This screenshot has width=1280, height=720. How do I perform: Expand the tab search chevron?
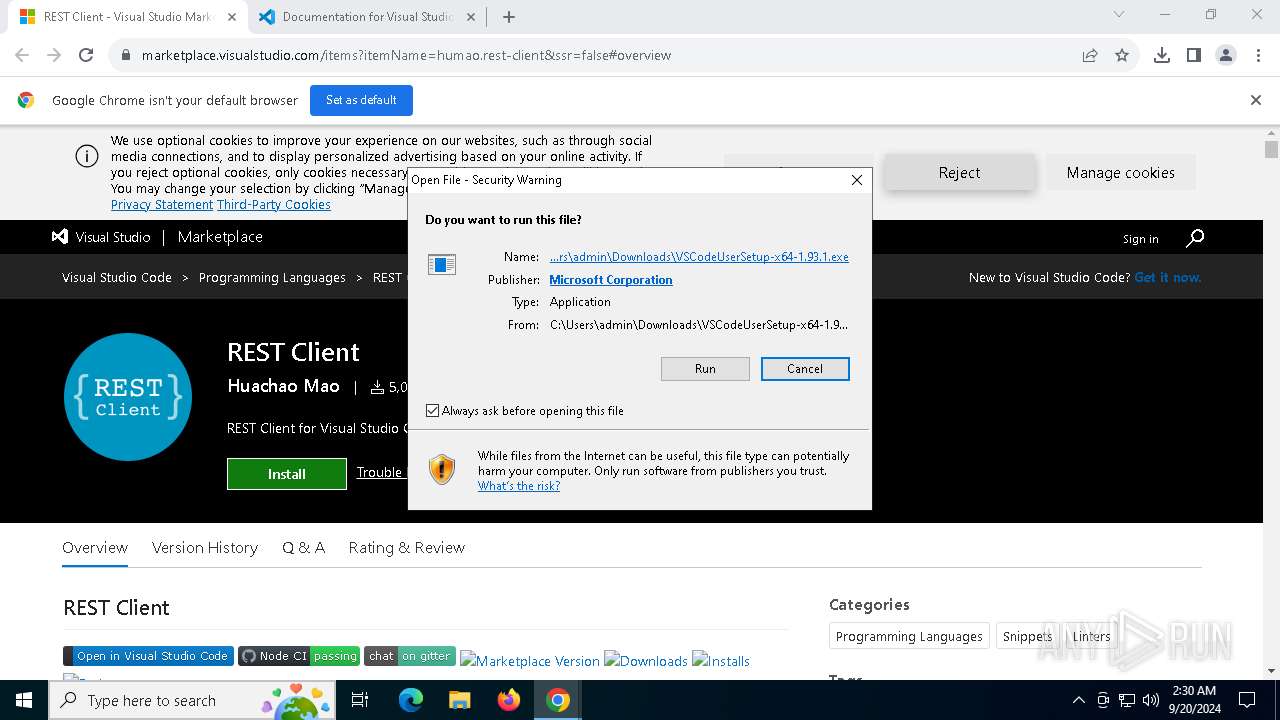click(x=1119, y=15)
